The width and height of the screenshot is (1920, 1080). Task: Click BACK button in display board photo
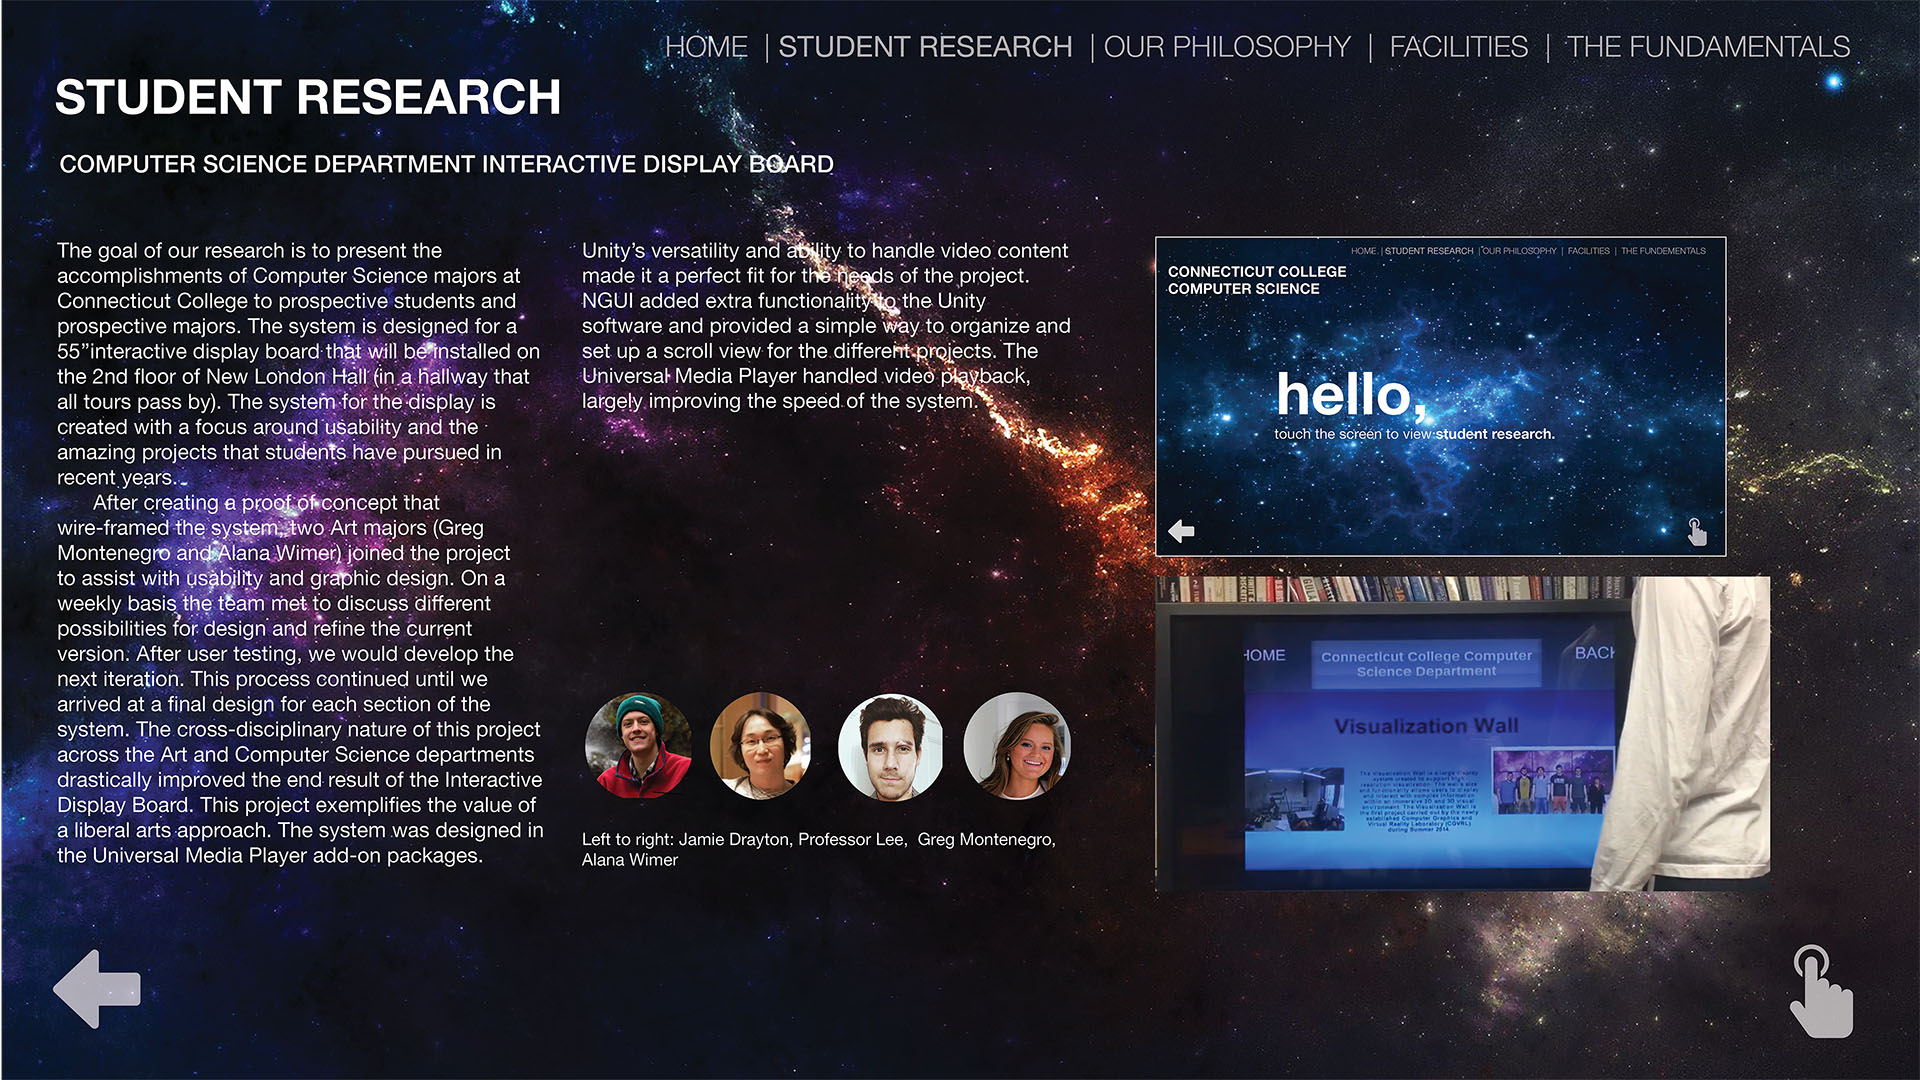(1594, 653)
